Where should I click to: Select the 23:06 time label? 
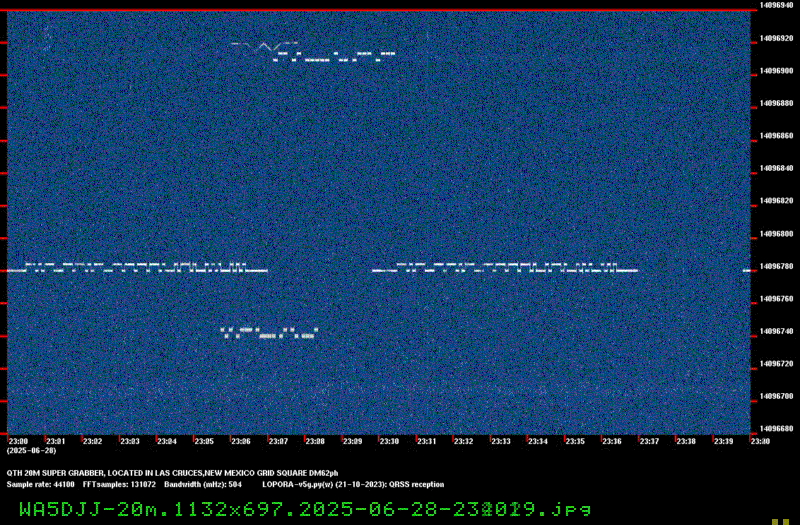241,441
